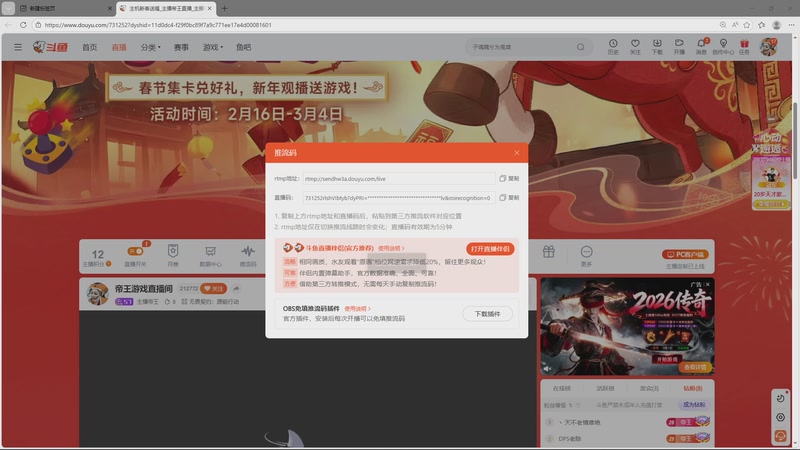Click the orange support icon in floating sidebar

tap(780, 436)
